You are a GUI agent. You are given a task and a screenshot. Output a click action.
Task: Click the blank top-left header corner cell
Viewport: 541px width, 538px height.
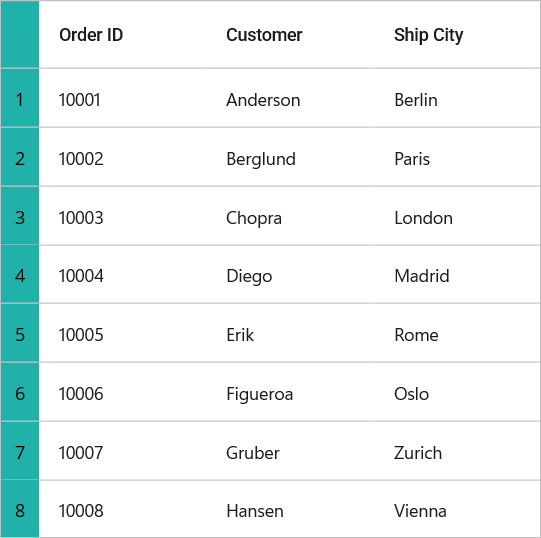[20, 35]
